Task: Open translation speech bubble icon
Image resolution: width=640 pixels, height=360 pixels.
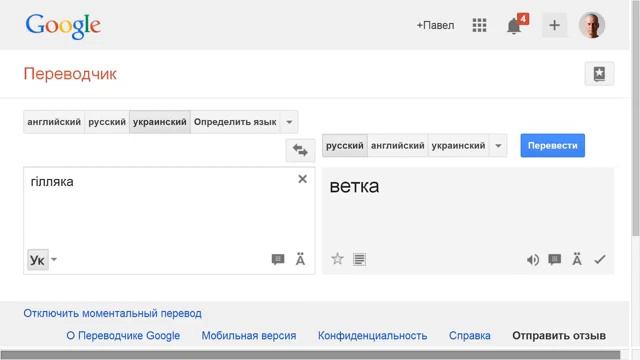Action: point(555,259)
